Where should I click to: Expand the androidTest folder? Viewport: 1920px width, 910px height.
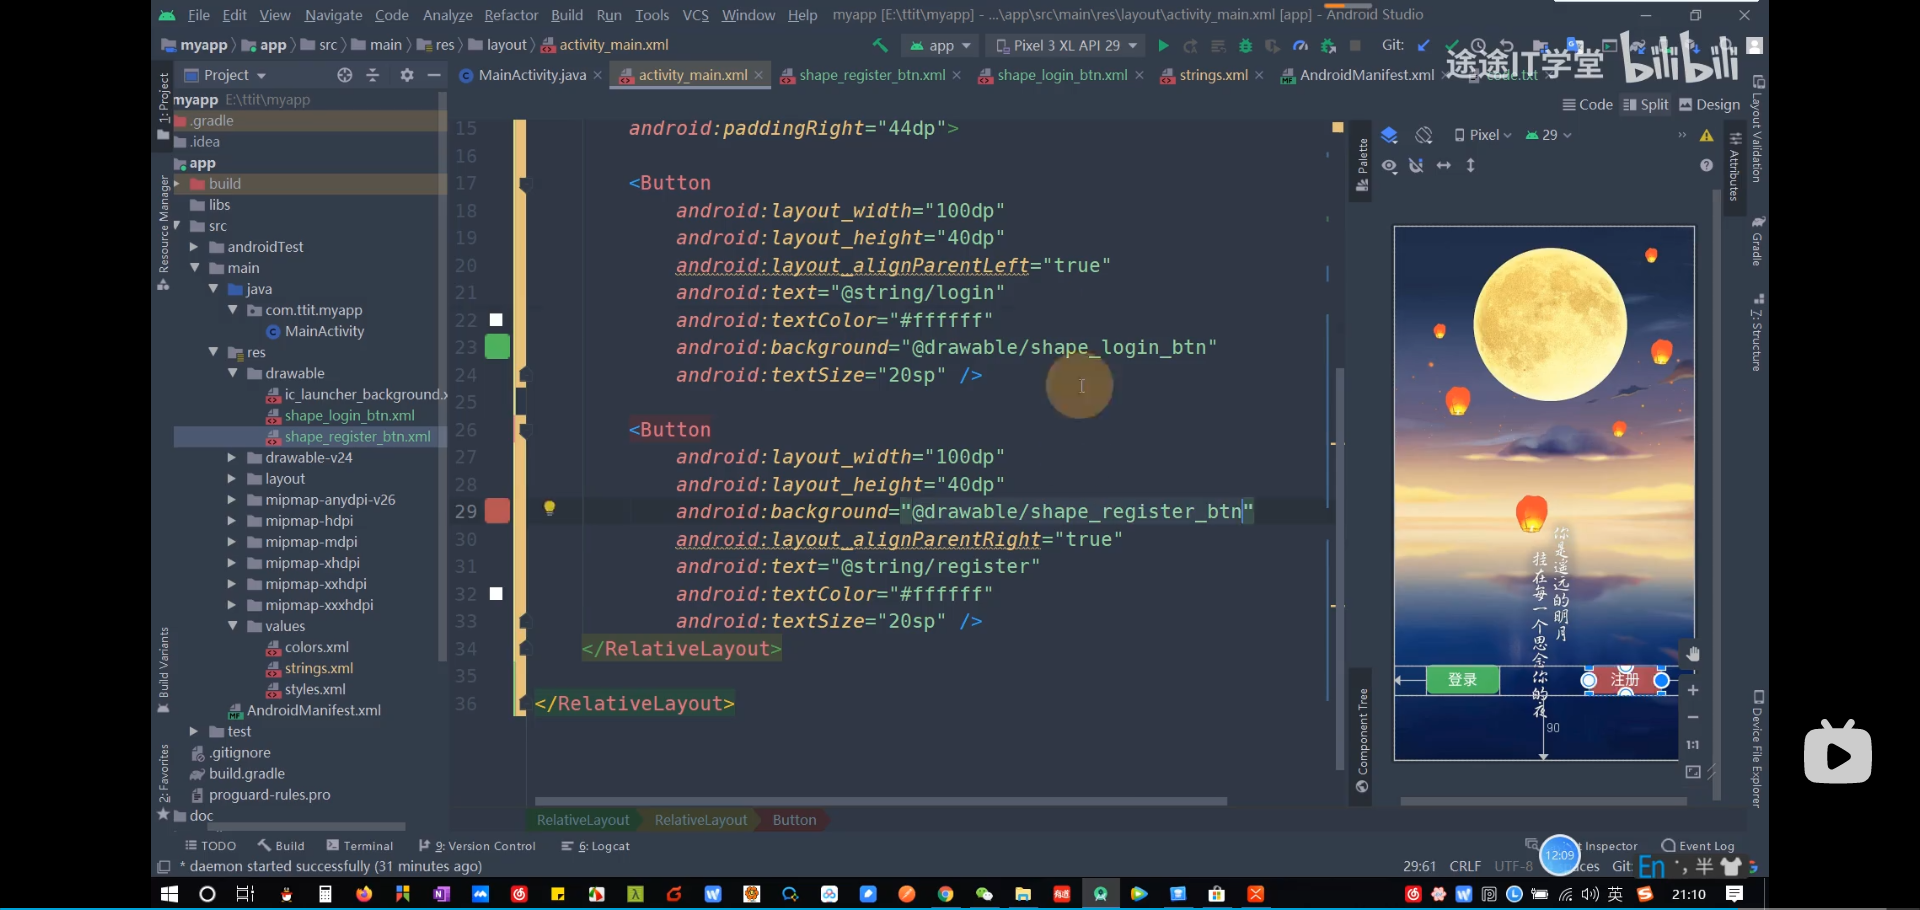pyautogui.click(x=194, y=247)
